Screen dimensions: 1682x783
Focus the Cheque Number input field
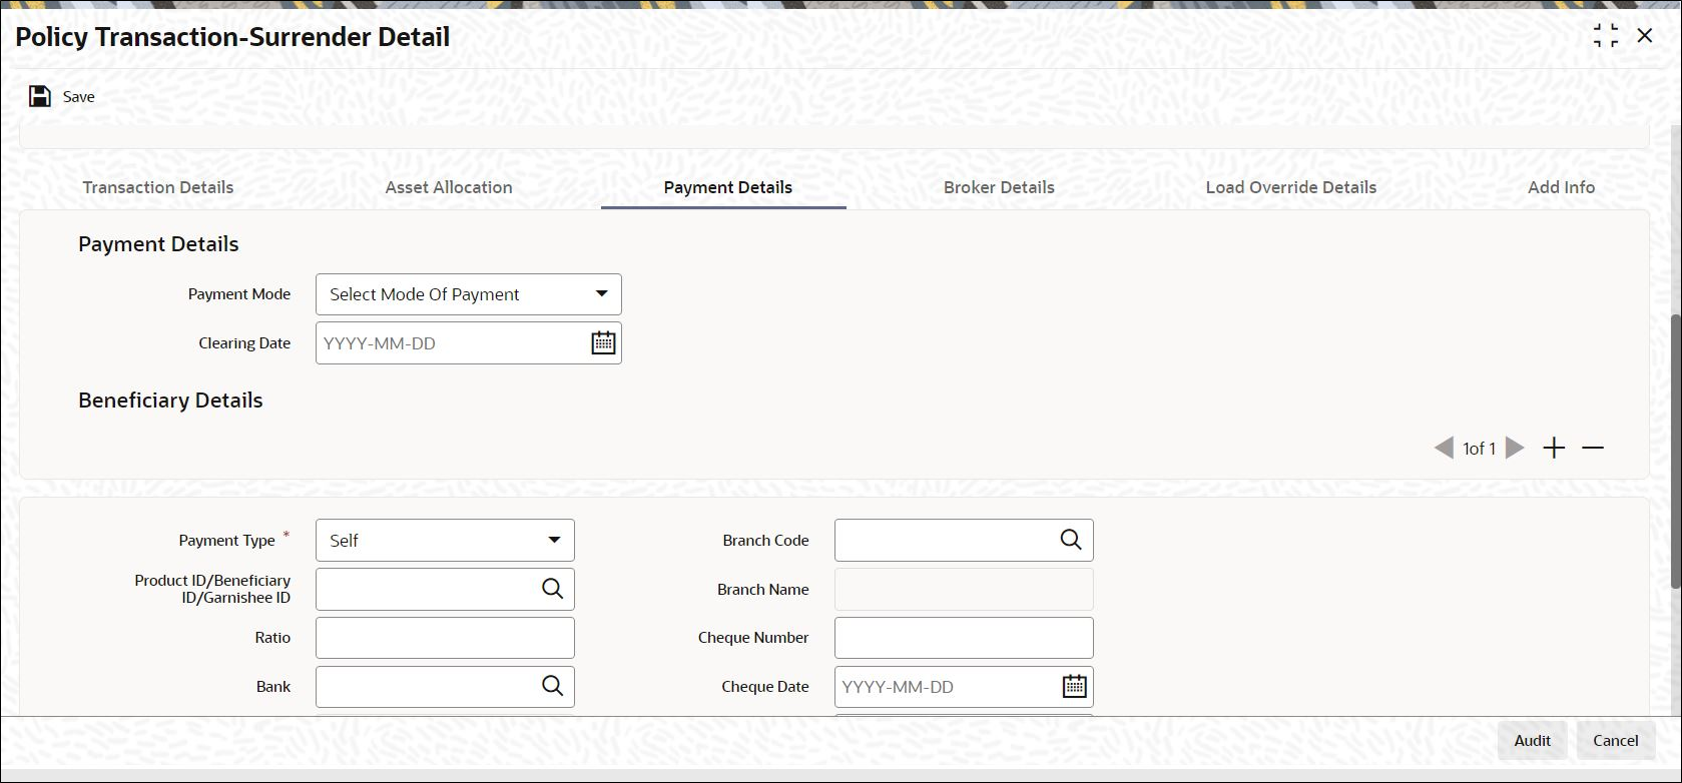click(964, 638)
